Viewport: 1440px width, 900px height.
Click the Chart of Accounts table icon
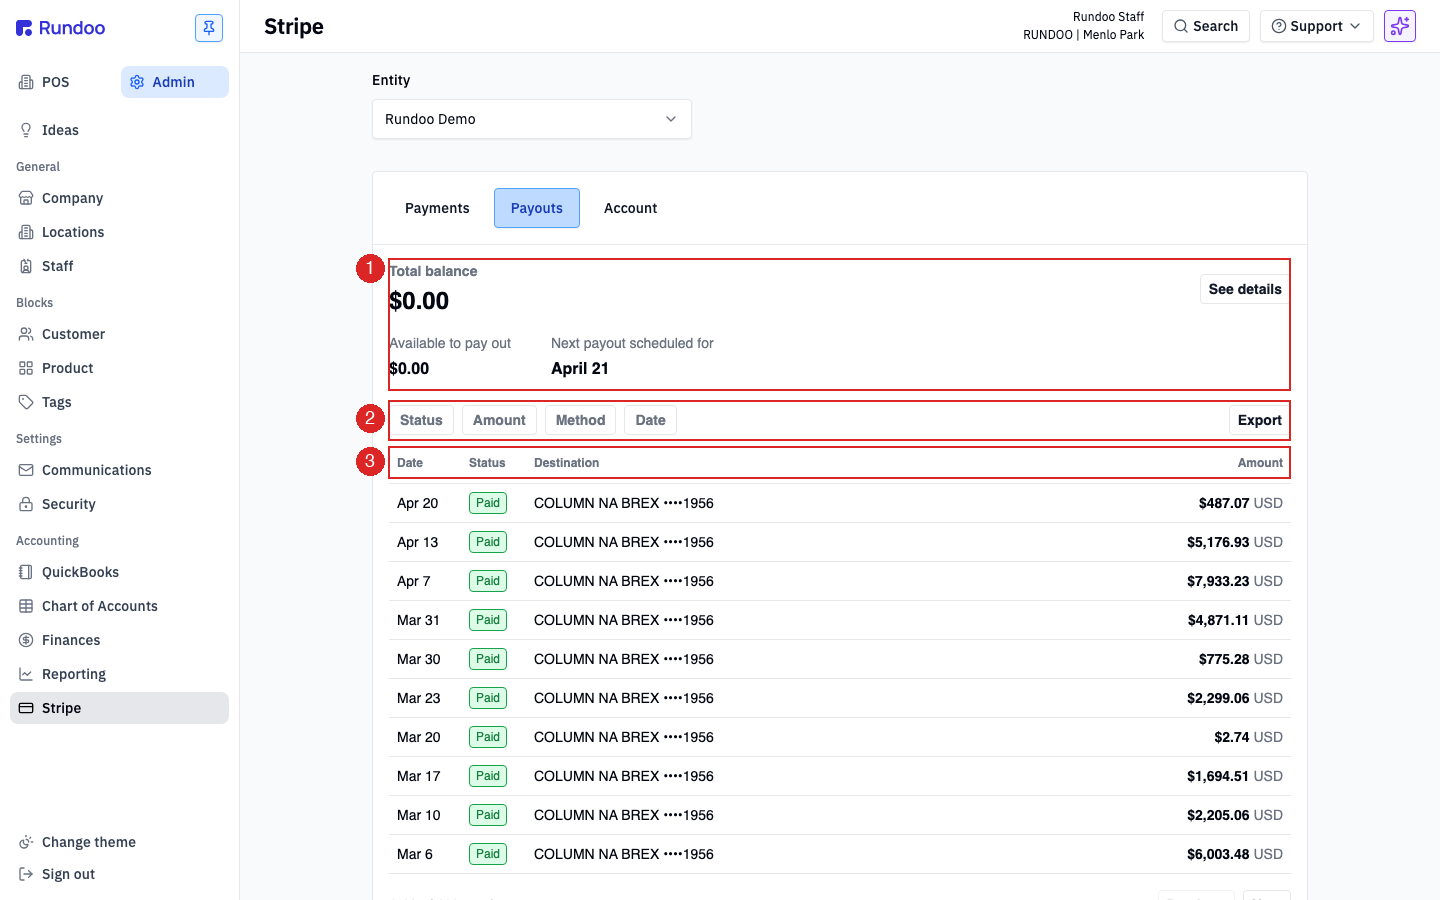26,606
